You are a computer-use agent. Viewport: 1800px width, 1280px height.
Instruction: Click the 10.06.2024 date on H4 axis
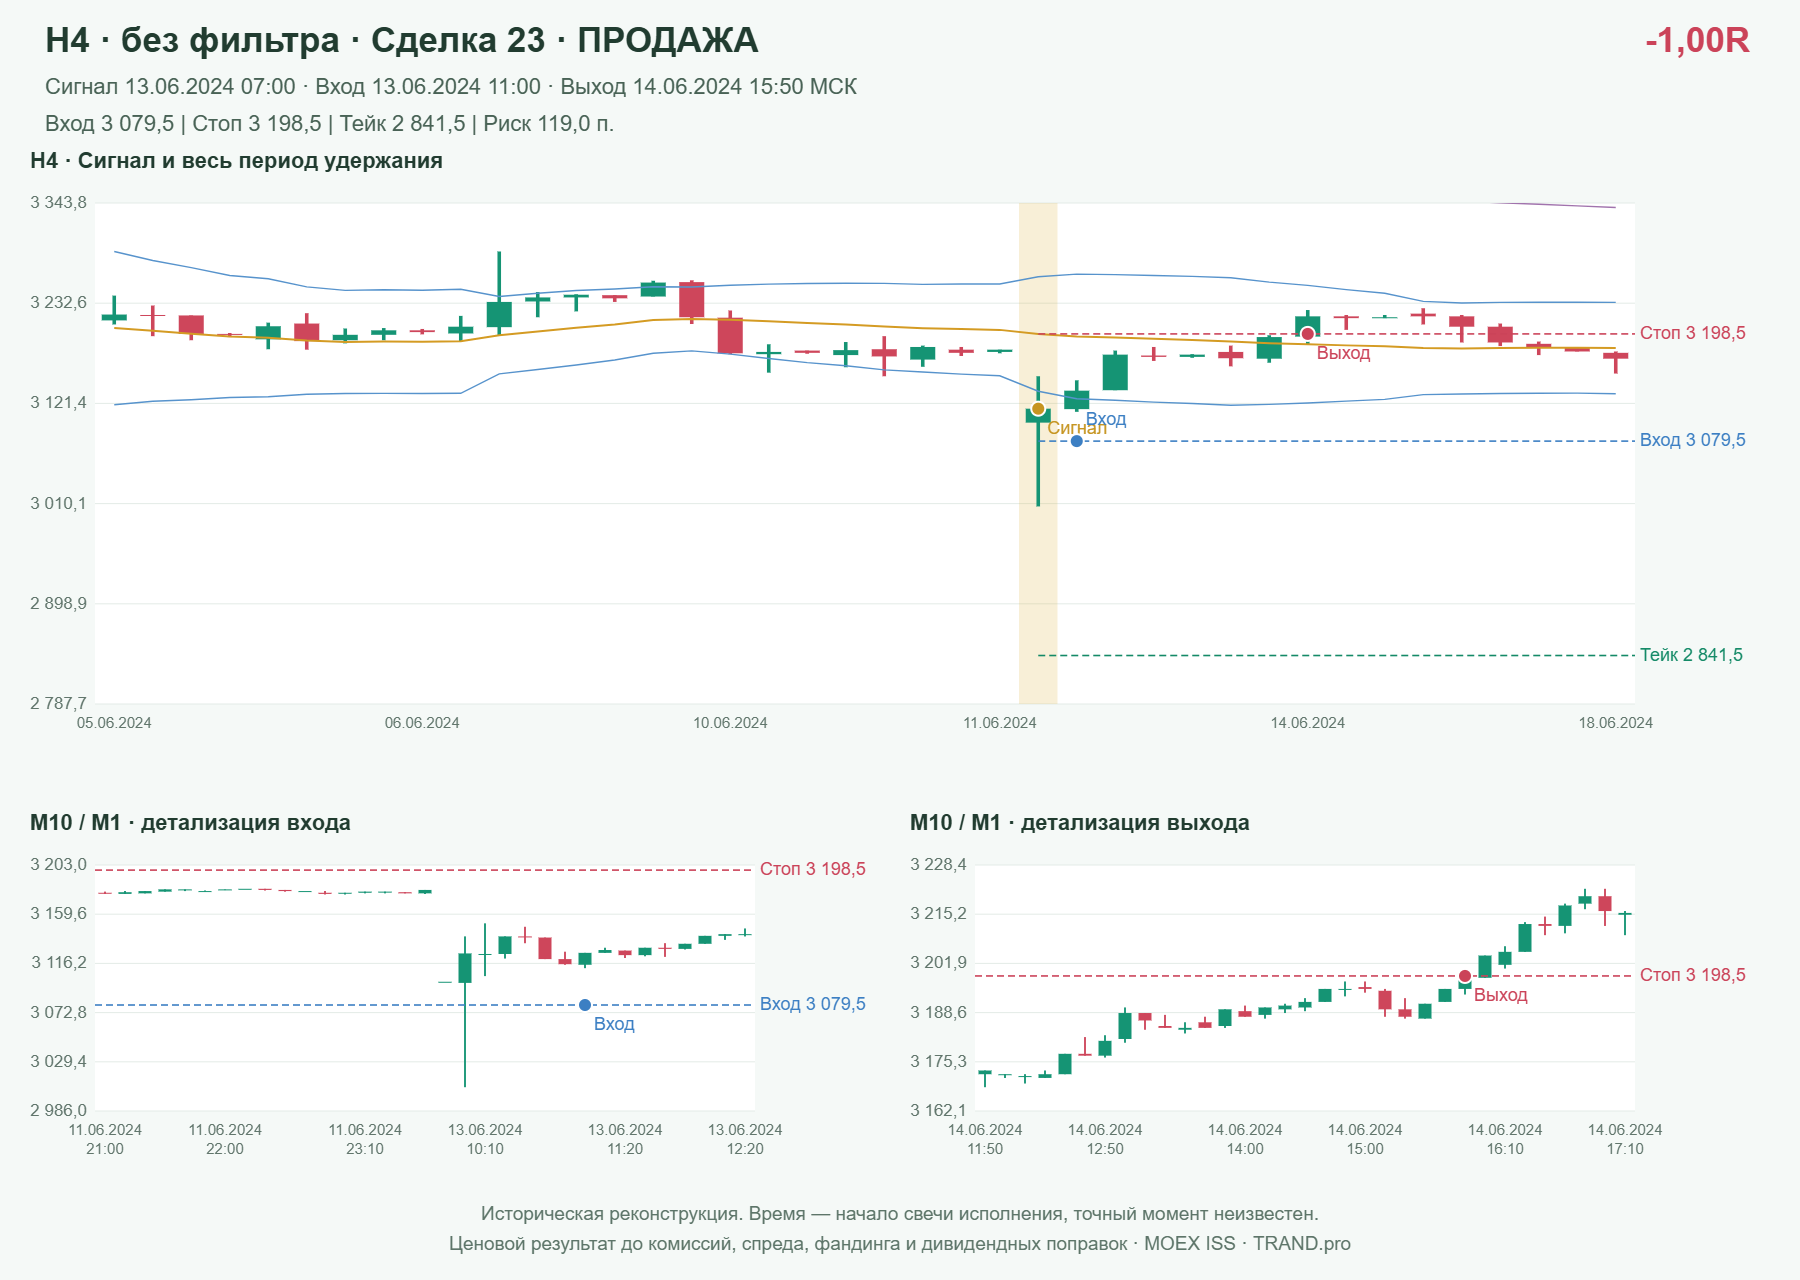click(x=730, y=723)
